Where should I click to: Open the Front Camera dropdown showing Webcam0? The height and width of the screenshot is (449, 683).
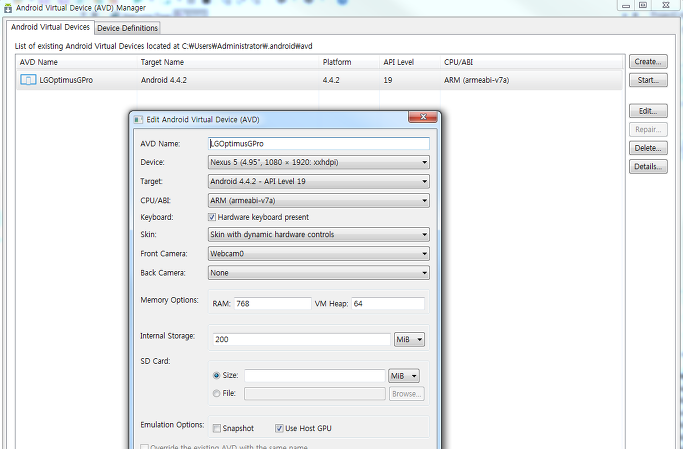click(318, 254)
